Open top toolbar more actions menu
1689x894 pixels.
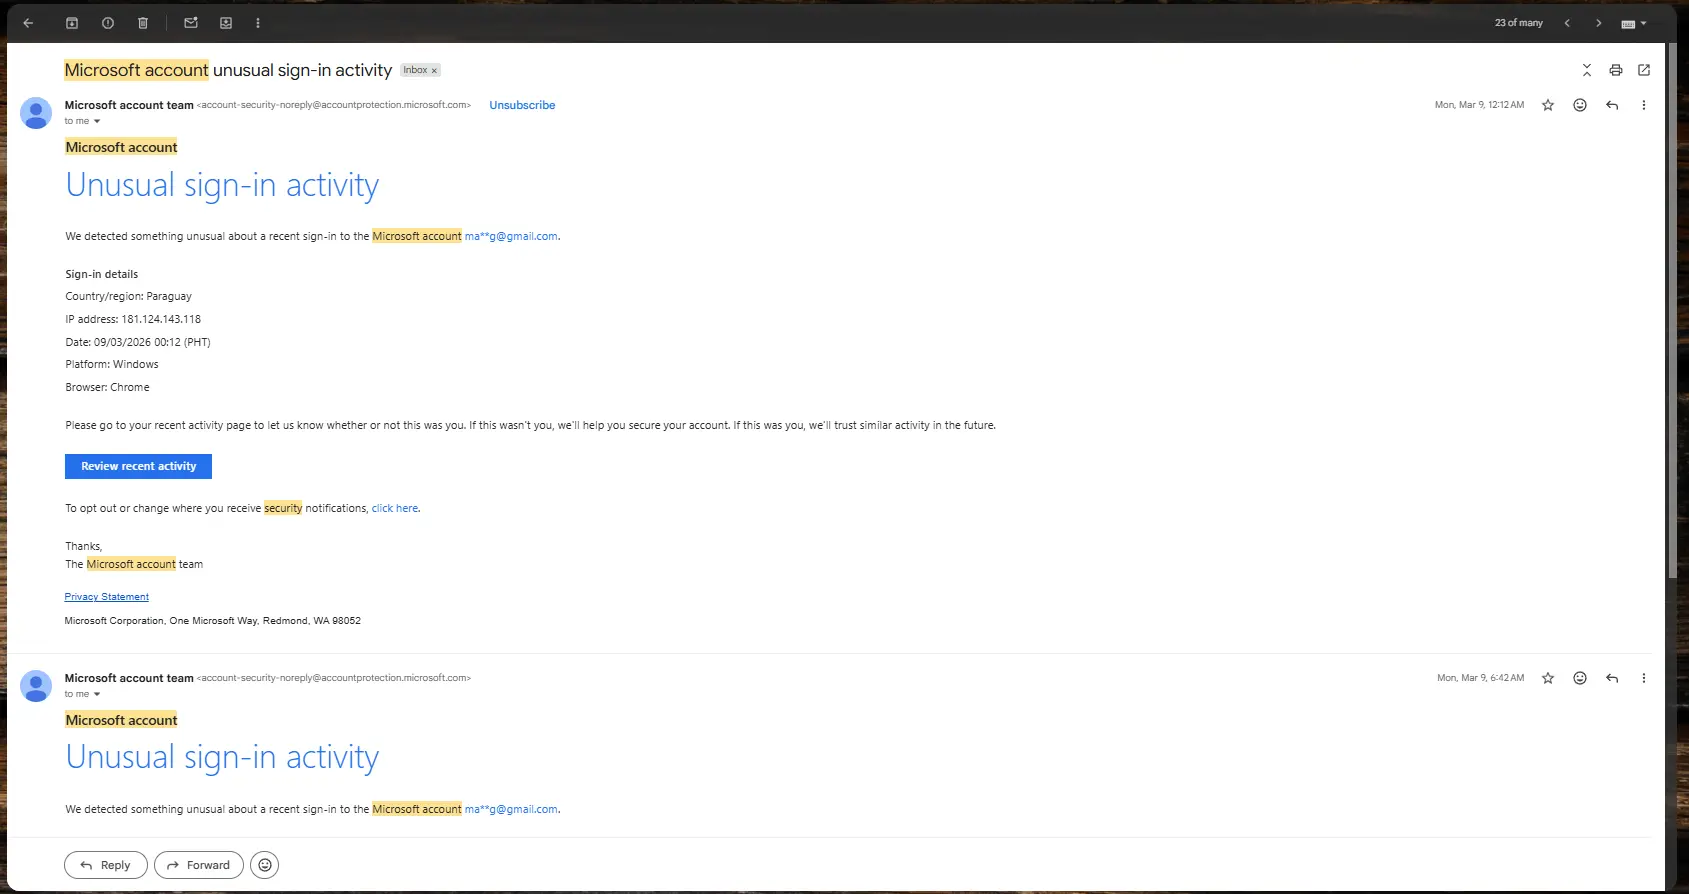pos(258,23)
